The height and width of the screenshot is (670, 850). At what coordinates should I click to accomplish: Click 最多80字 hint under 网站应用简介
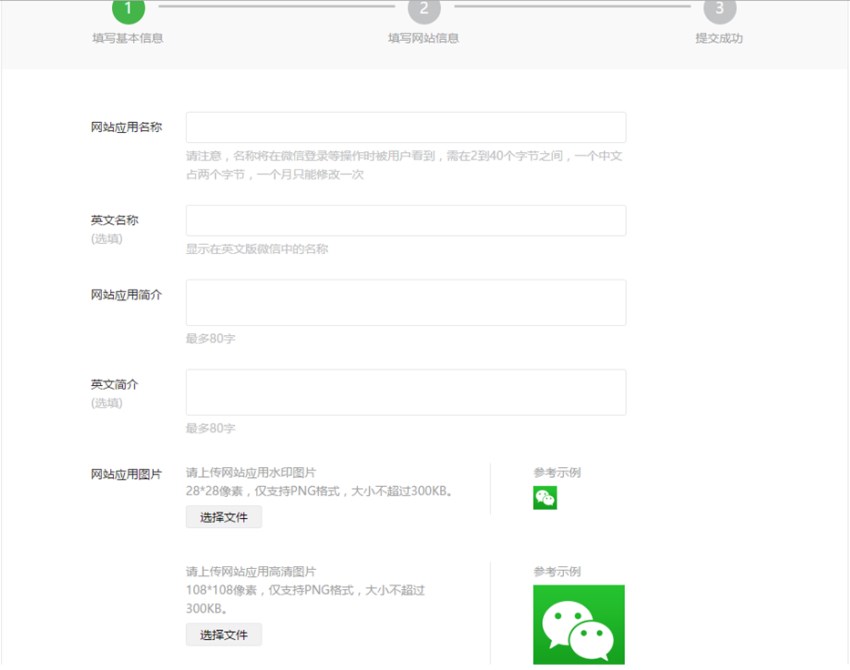tap(210, 338)
